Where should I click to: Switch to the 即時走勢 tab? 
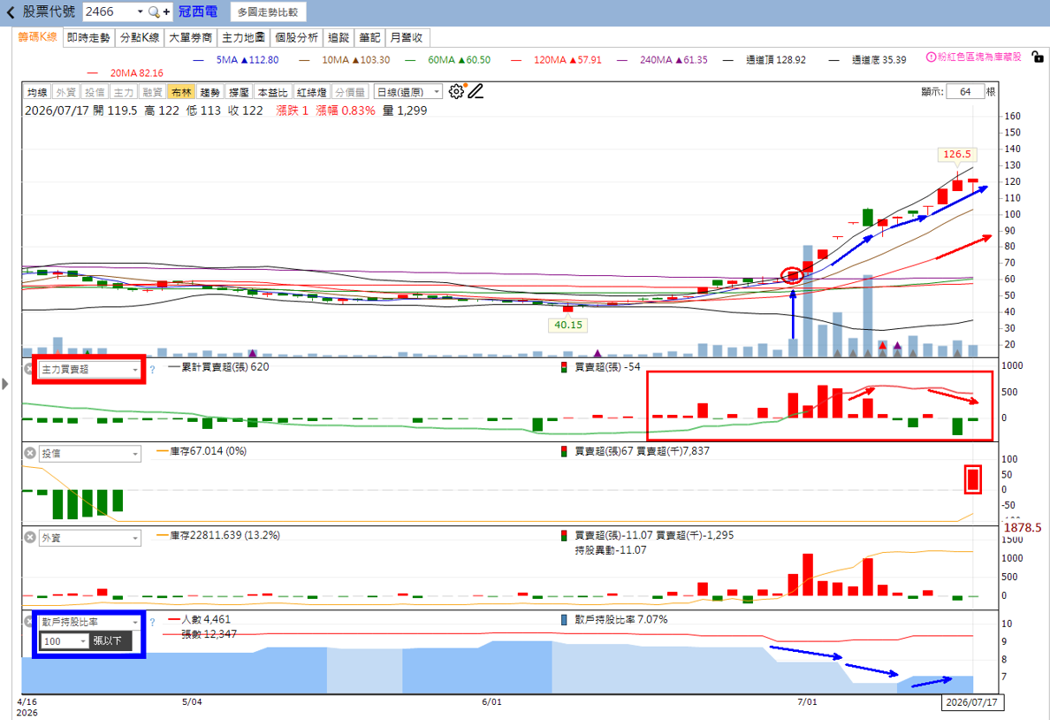click(x=88, y=38)
